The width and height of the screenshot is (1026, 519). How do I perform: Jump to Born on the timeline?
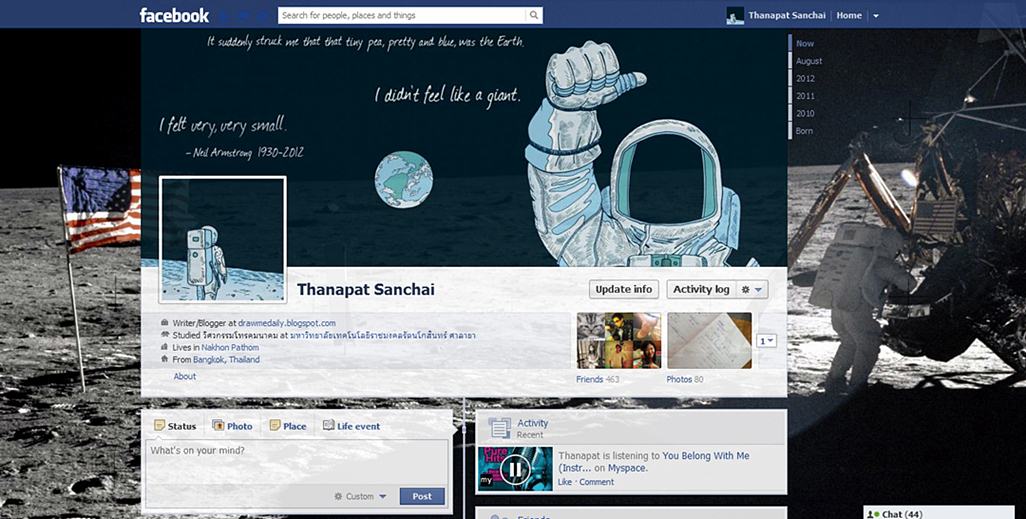[804, 131]
